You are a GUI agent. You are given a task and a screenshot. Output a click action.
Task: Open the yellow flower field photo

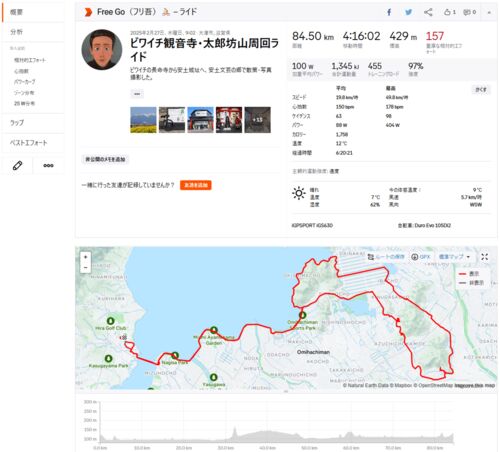tap(143, 120)
